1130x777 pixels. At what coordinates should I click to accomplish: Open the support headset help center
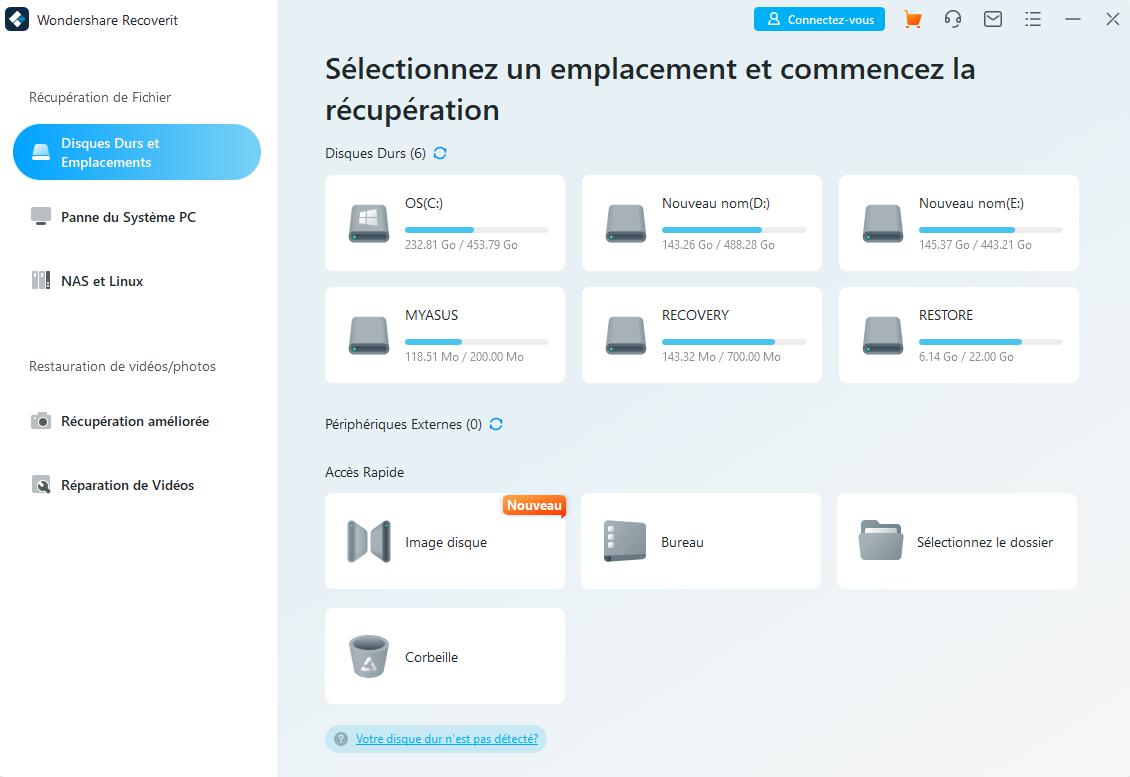pyautogui.click(x=952, y=18)
